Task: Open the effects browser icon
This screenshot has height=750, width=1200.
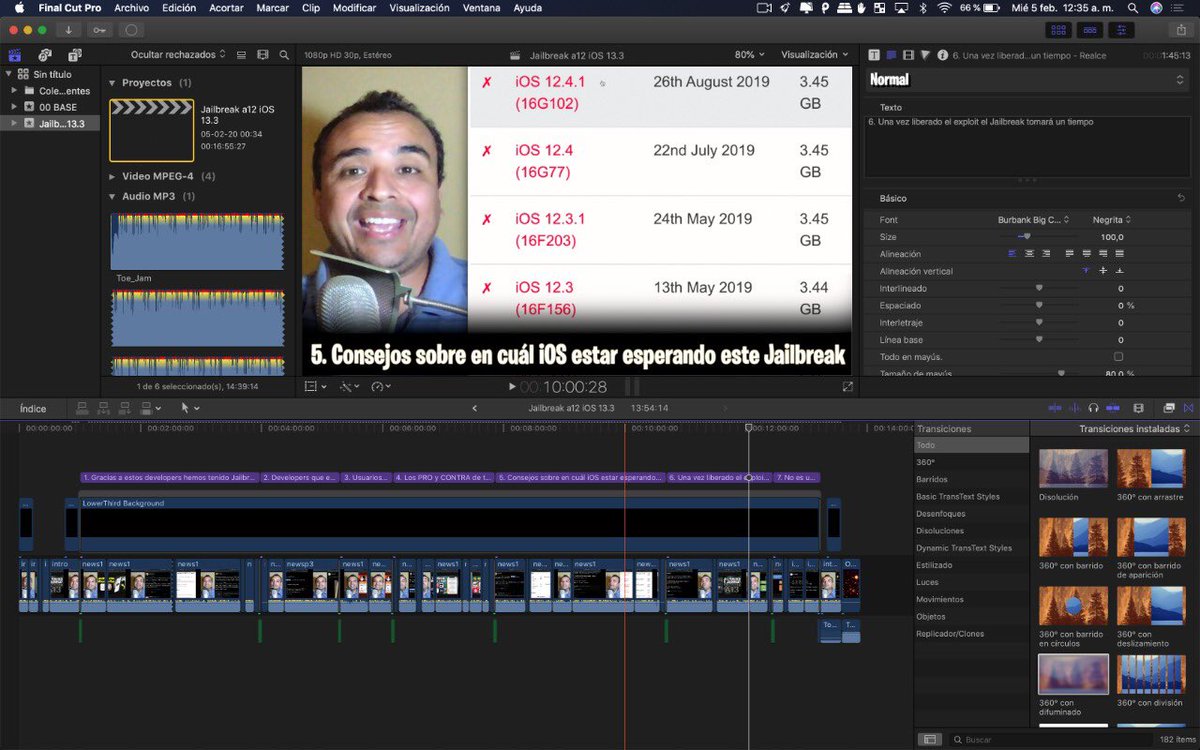Action: [1168, 408]
